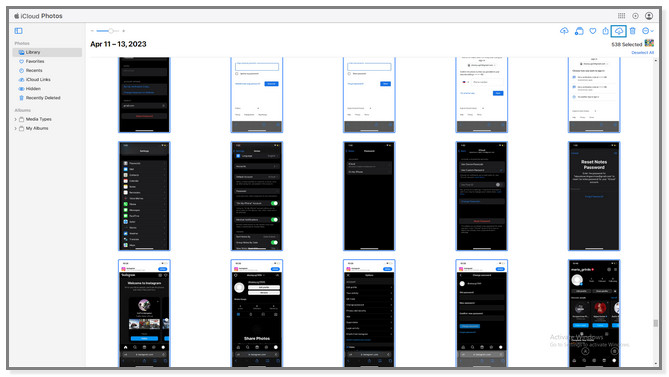Select the Welcome to Instagram screenshot thumbnail
This screenshot has width=669, height=377.
point(144,313)
